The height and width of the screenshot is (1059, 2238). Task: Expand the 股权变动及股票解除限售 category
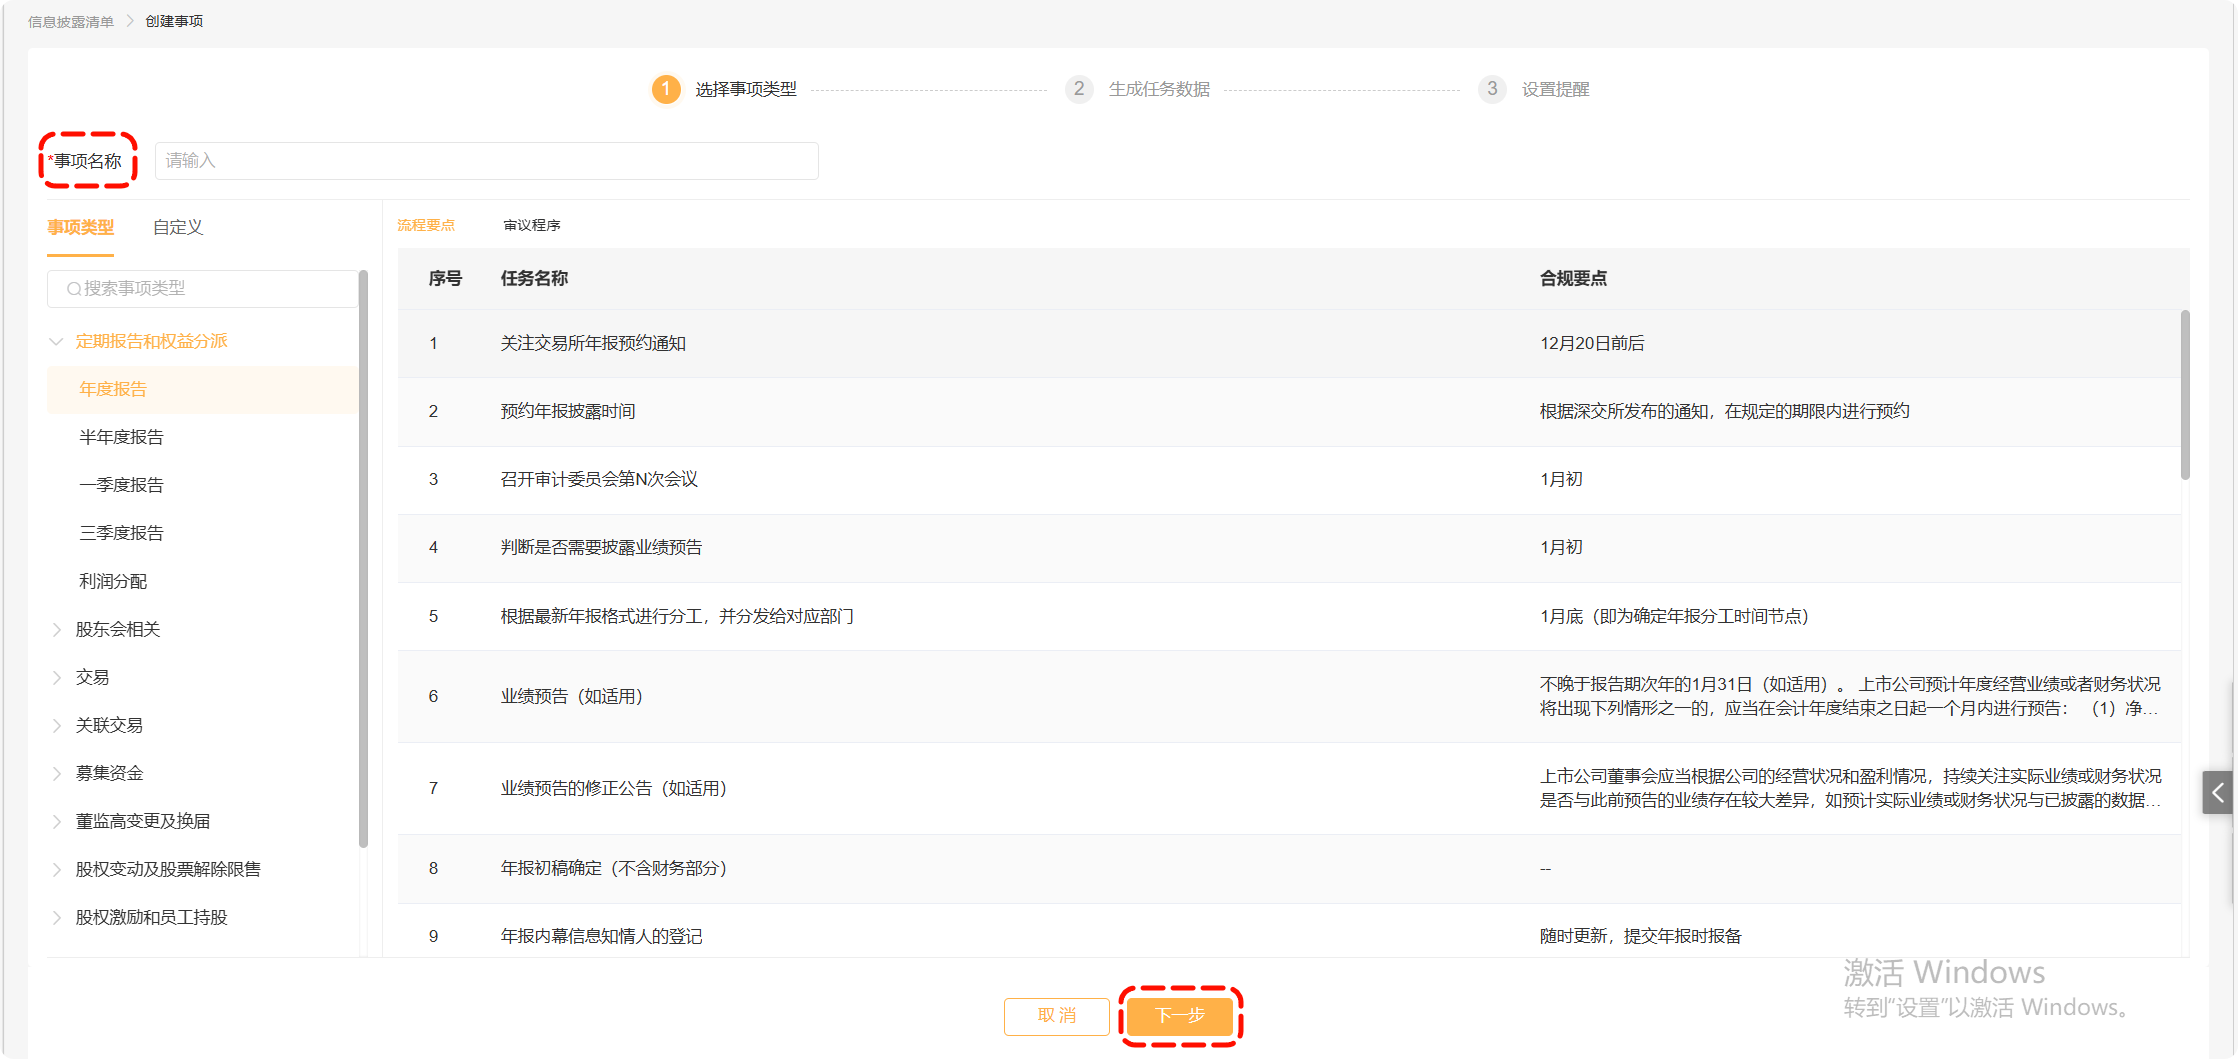pos(57,870)
